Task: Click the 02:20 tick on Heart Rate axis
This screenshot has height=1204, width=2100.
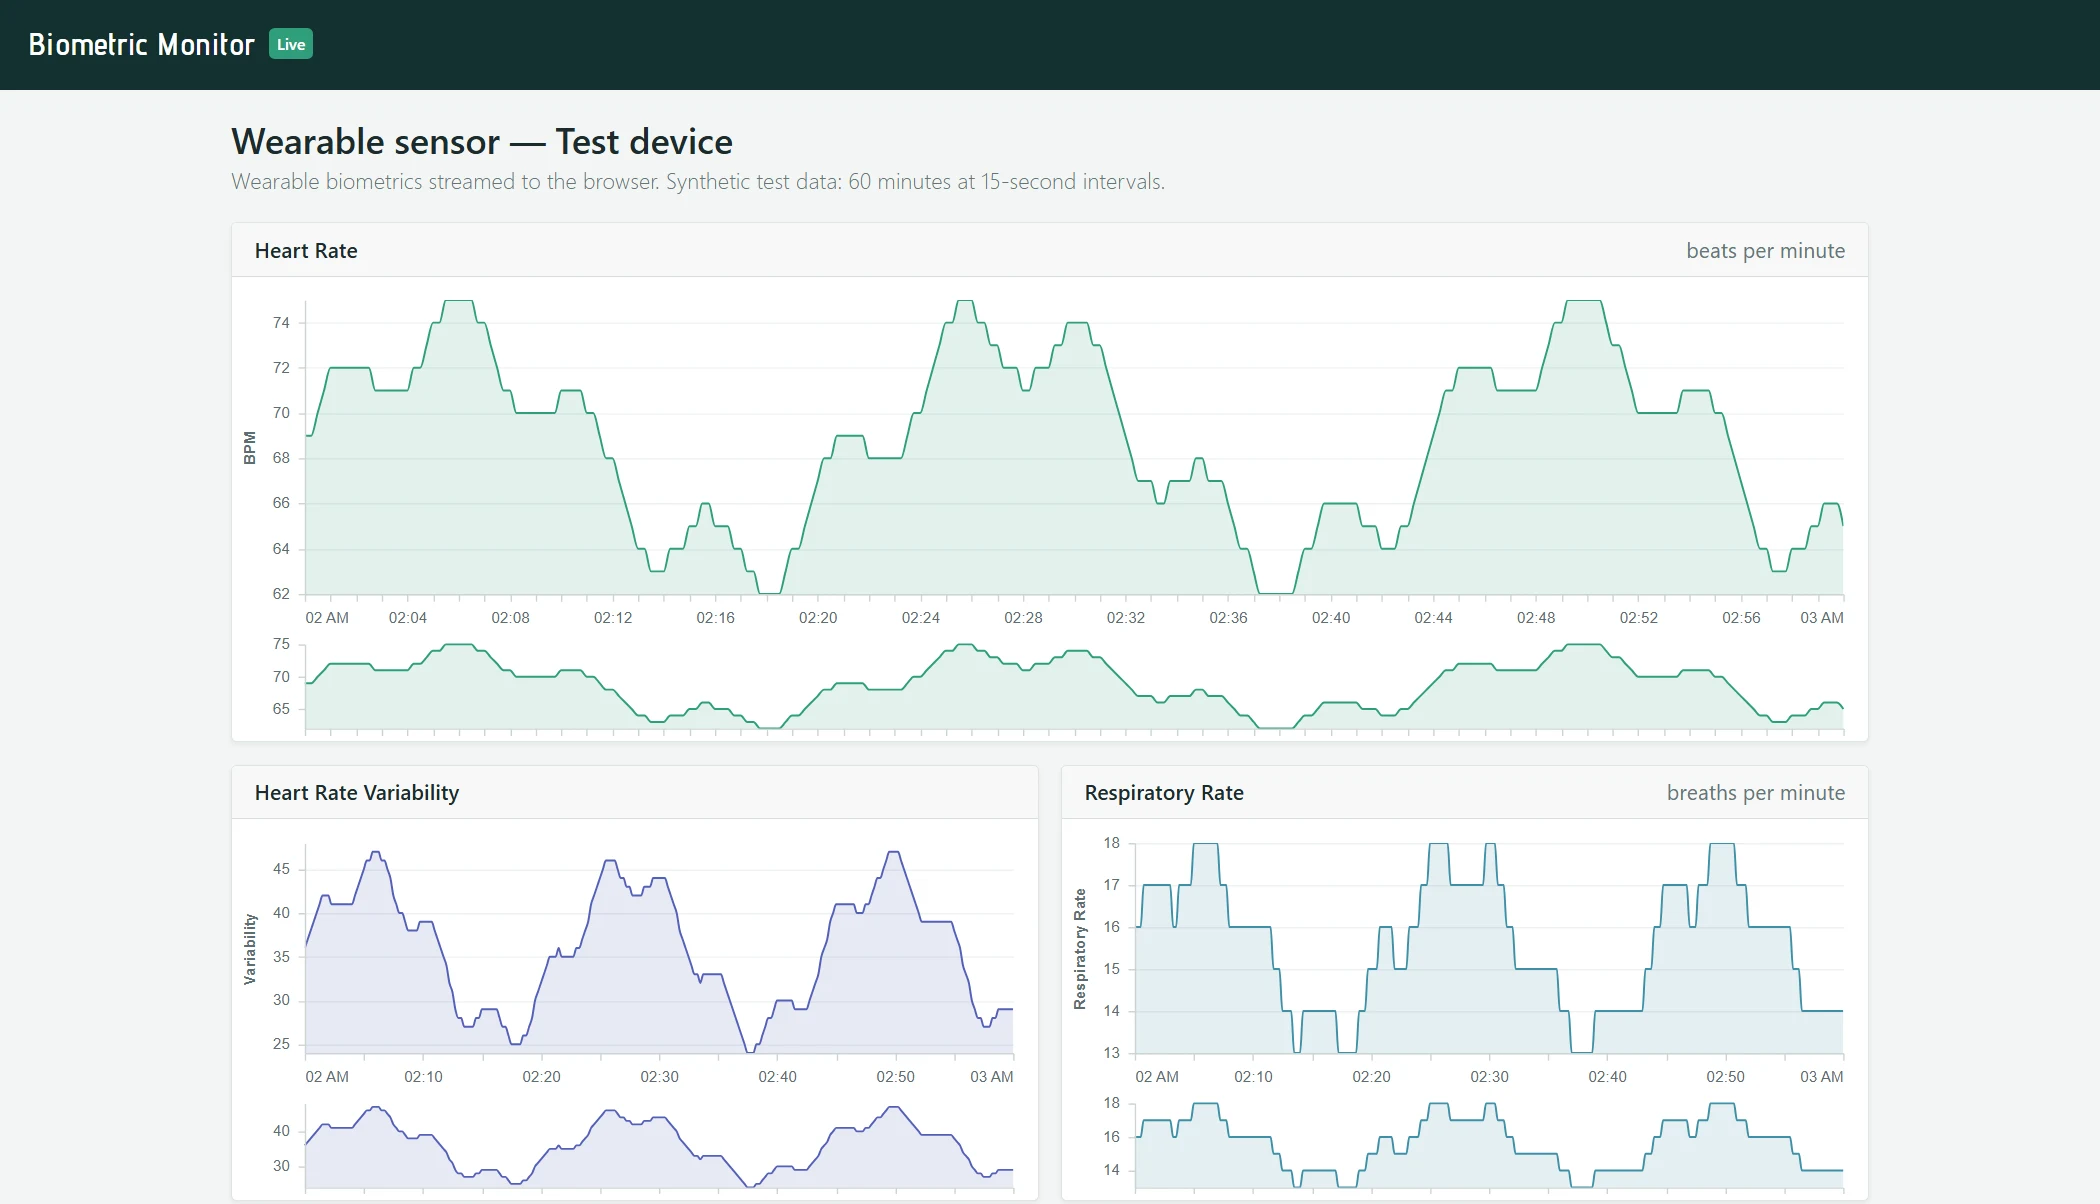Action: (x=818, y=618)
